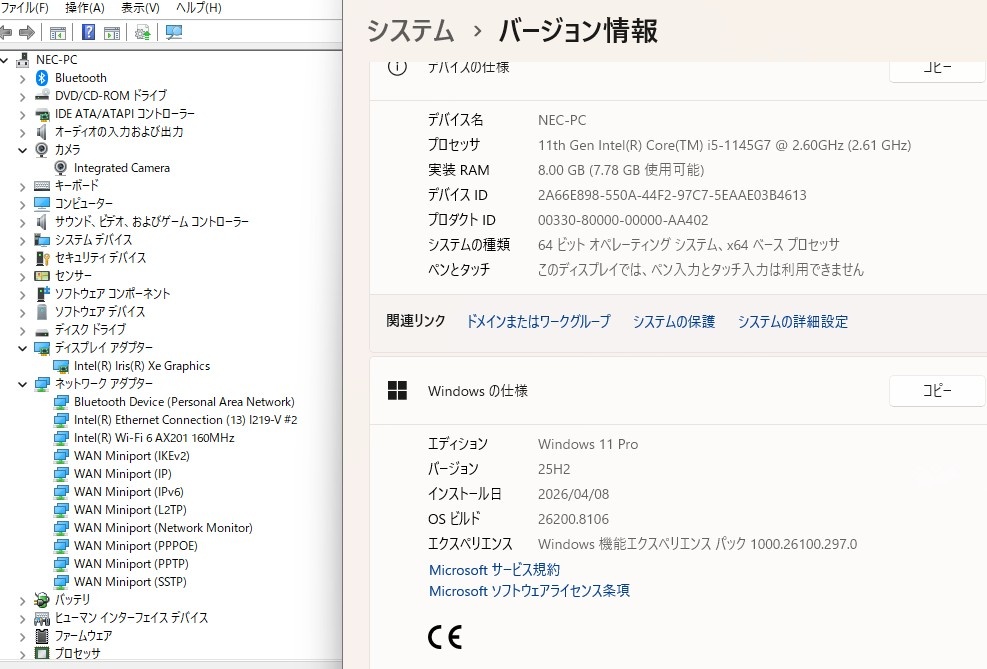Click the properties pane toolbar icon
The width and height of the screenshot is (987, 669).
[112, 33]
